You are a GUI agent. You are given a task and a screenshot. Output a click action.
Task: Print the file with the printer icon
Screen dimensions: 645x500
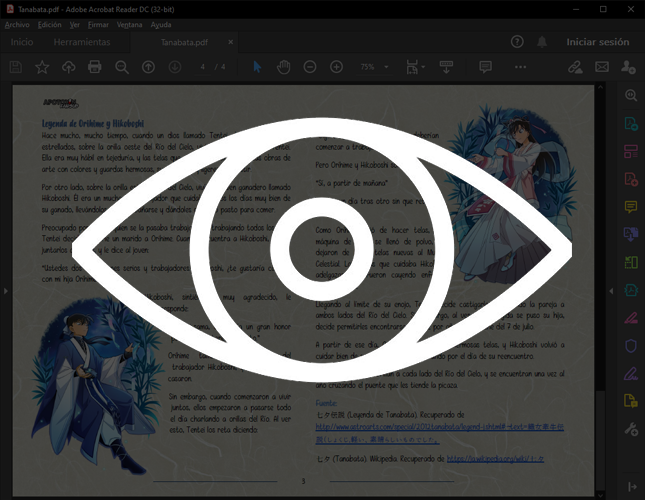pos(95,67)
